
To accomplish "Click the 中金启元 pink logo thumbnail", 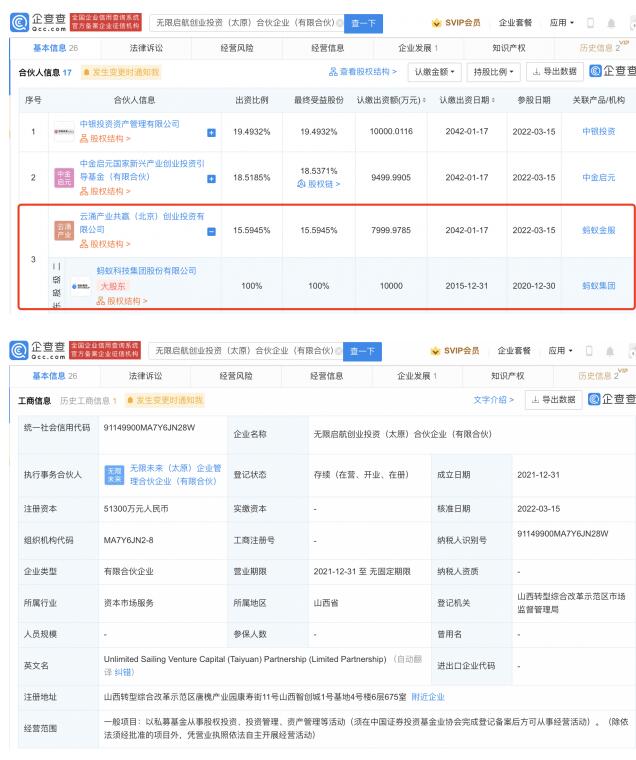I will (x=64, y=177).
